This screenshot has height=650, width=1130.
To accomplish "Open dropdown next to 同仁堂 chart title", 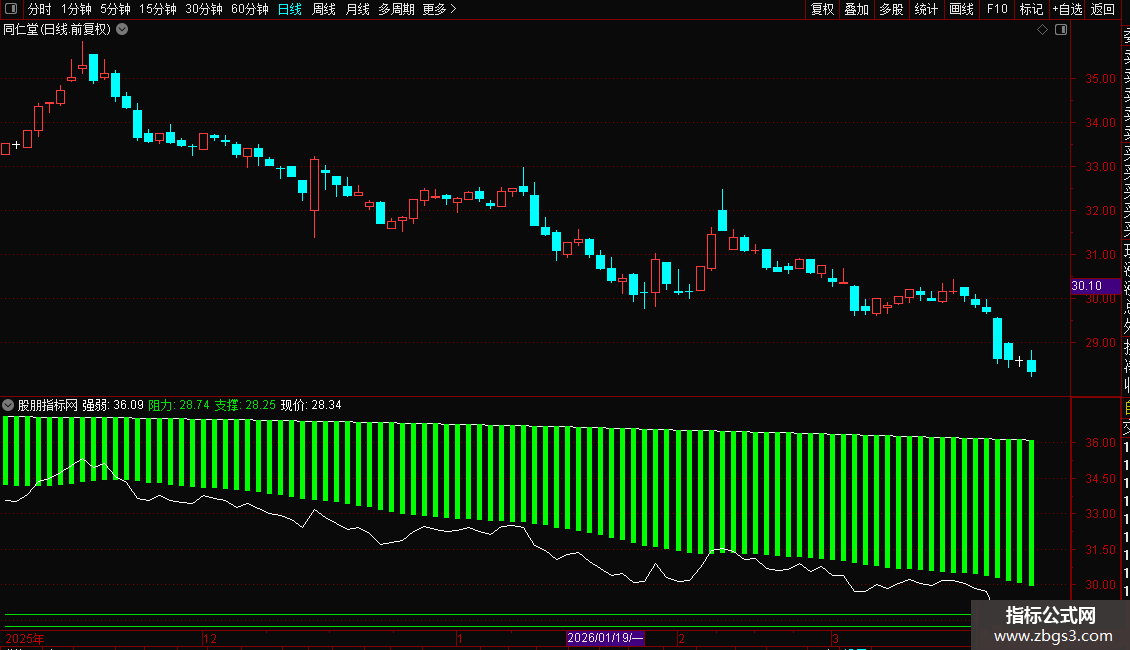I will [123, 30].
